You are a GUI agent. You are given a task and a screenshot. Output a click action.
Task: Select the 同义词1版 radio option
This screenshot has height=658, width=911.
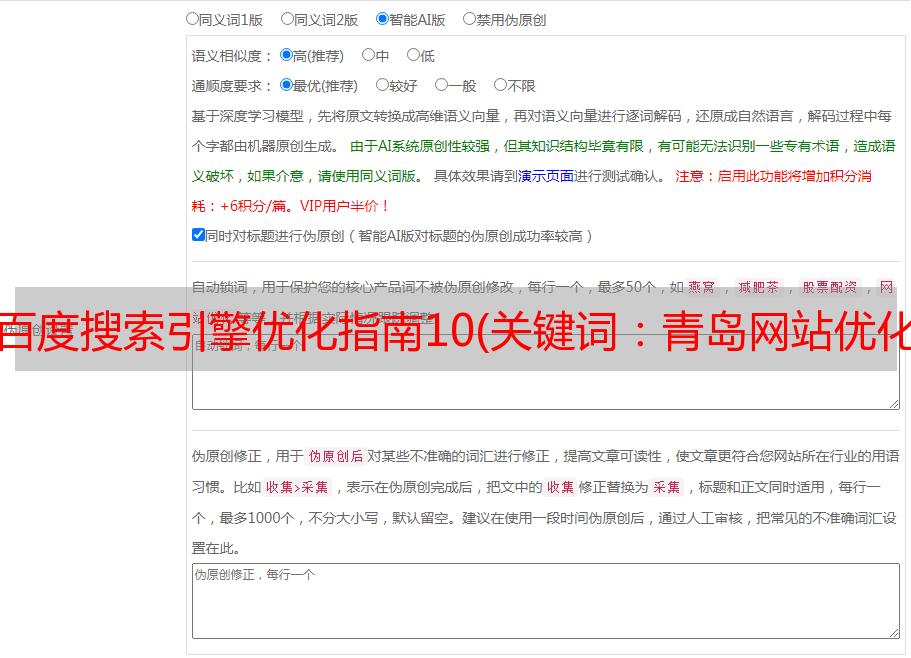pyautogui.click(x=192, y=19)
